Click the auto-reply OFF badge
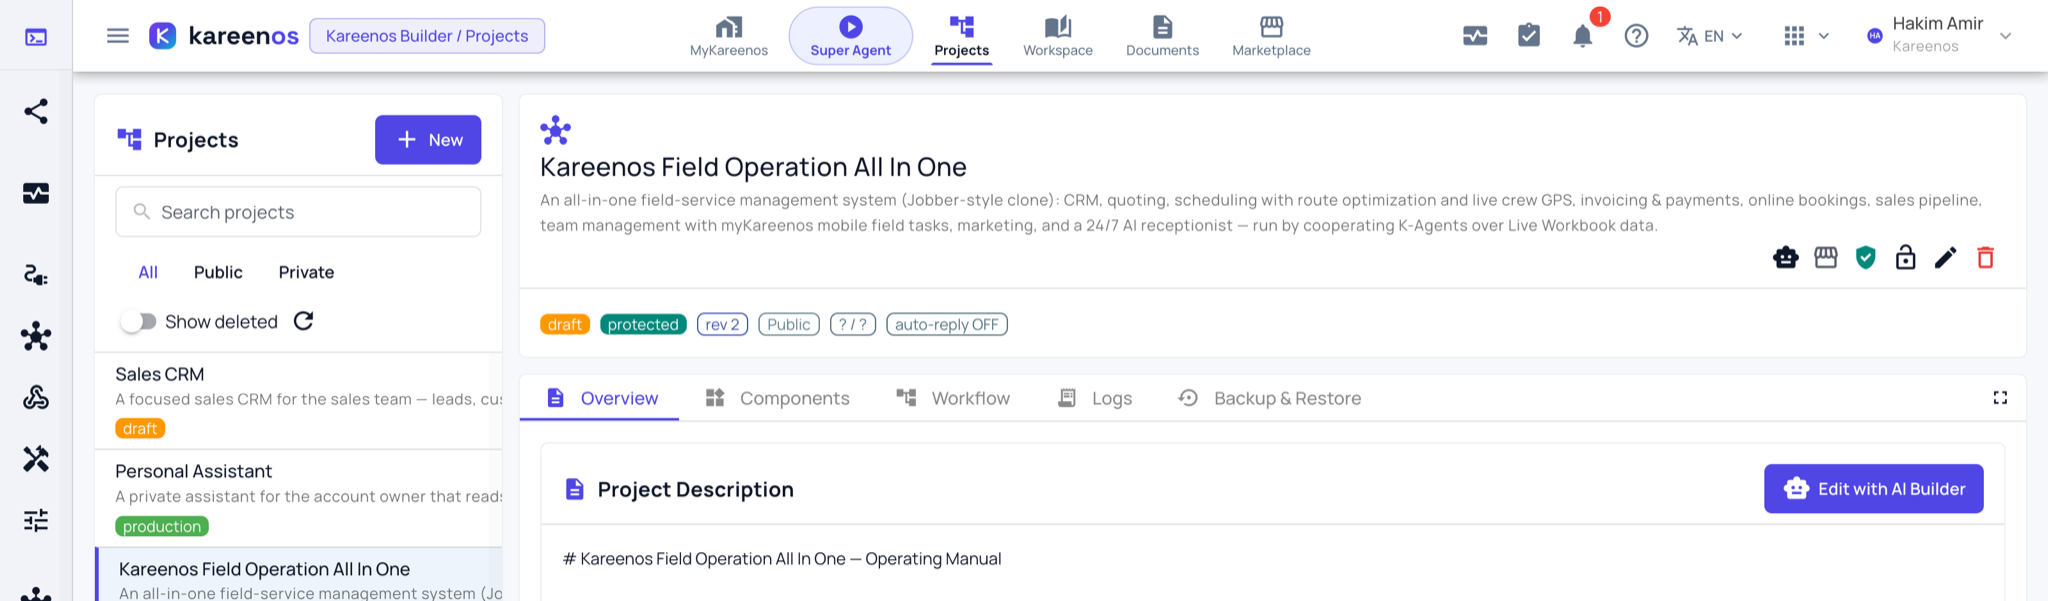 947,324
